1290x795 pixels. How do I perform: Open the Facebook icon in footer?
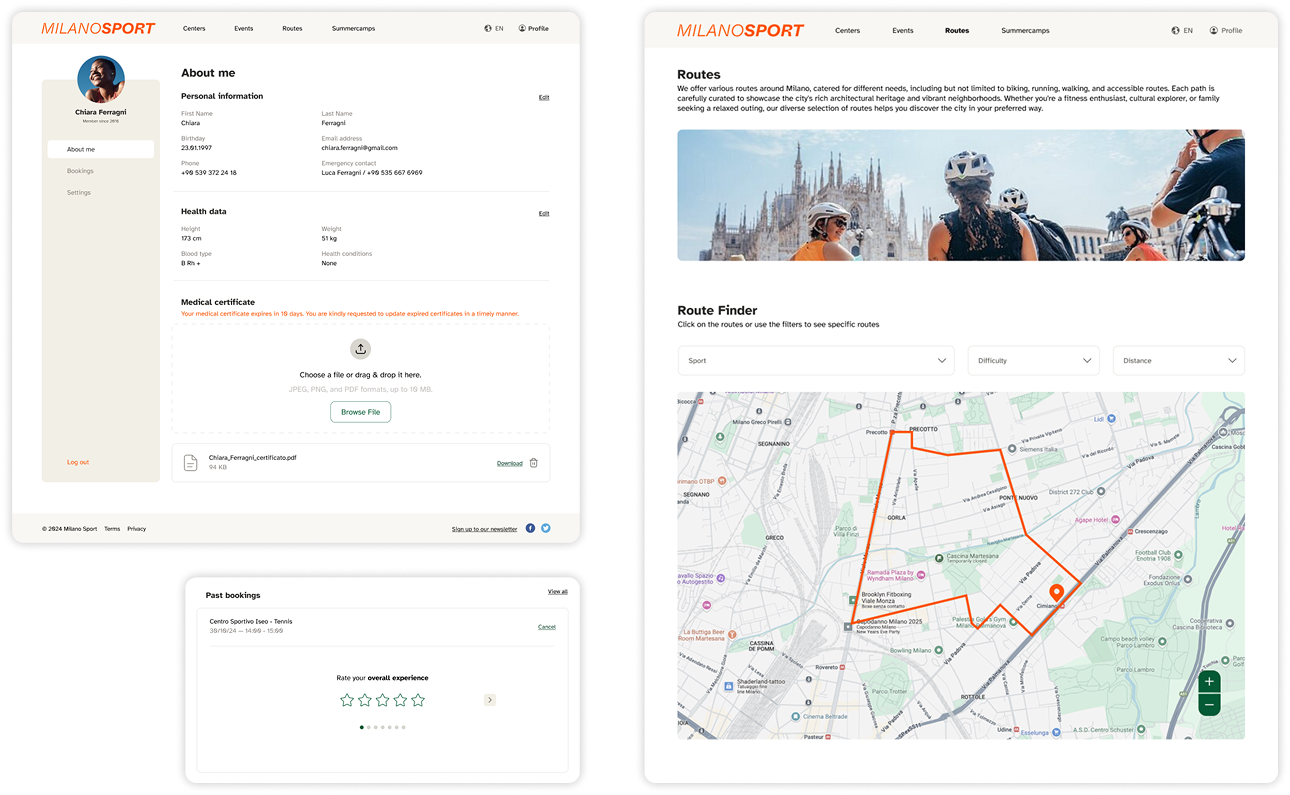coord(530,527)
